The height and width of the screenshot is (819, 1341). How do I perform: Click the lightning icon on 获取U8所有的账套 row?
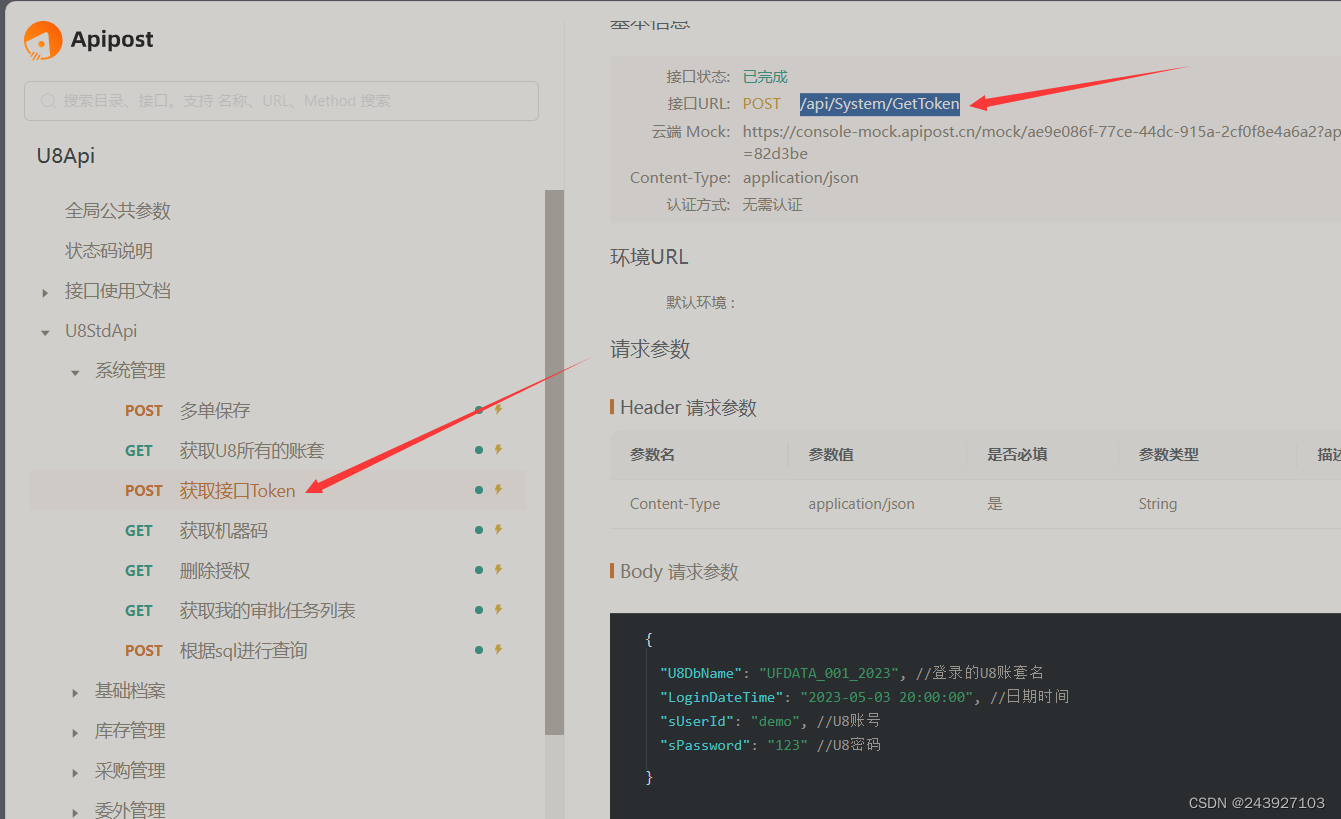click(498, 450)
